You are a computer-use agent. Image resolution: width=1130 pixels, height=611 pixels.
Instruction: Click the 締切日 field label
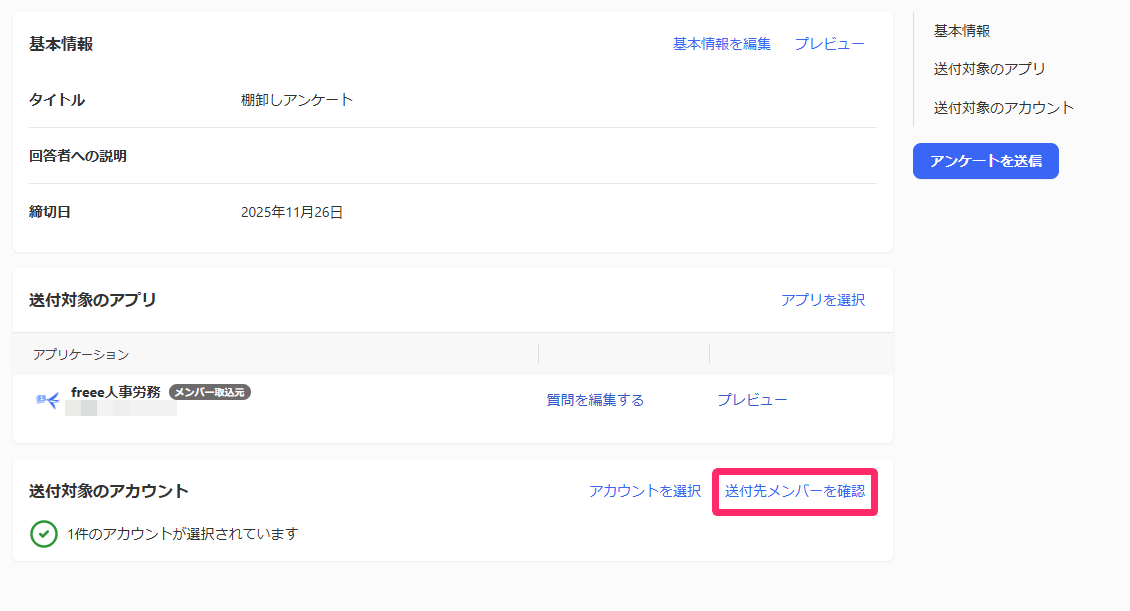50,213
